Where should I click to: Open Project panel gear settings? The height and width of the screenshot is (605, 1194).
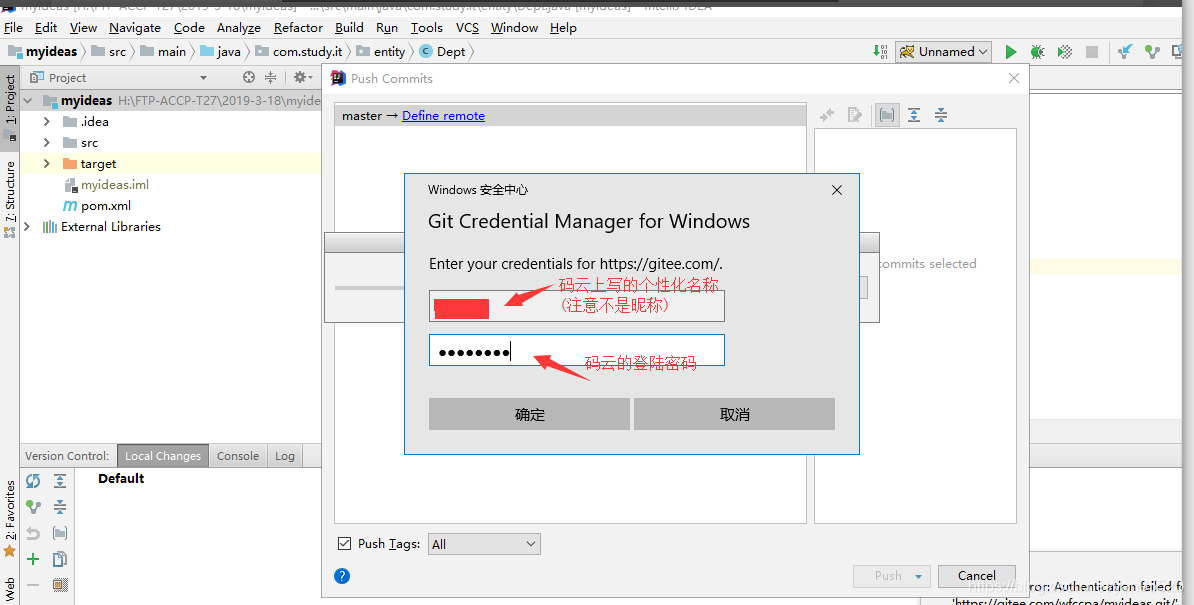[x=302, y=78]
